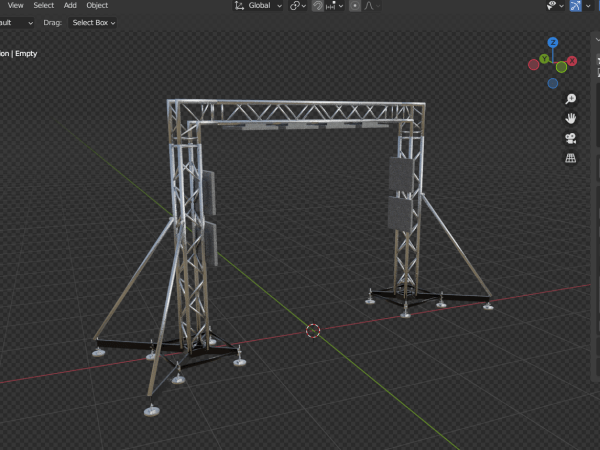Screen dimensions: 600x450
Task: Toggle snapping with the magnet icon
Action: (317, 5)
